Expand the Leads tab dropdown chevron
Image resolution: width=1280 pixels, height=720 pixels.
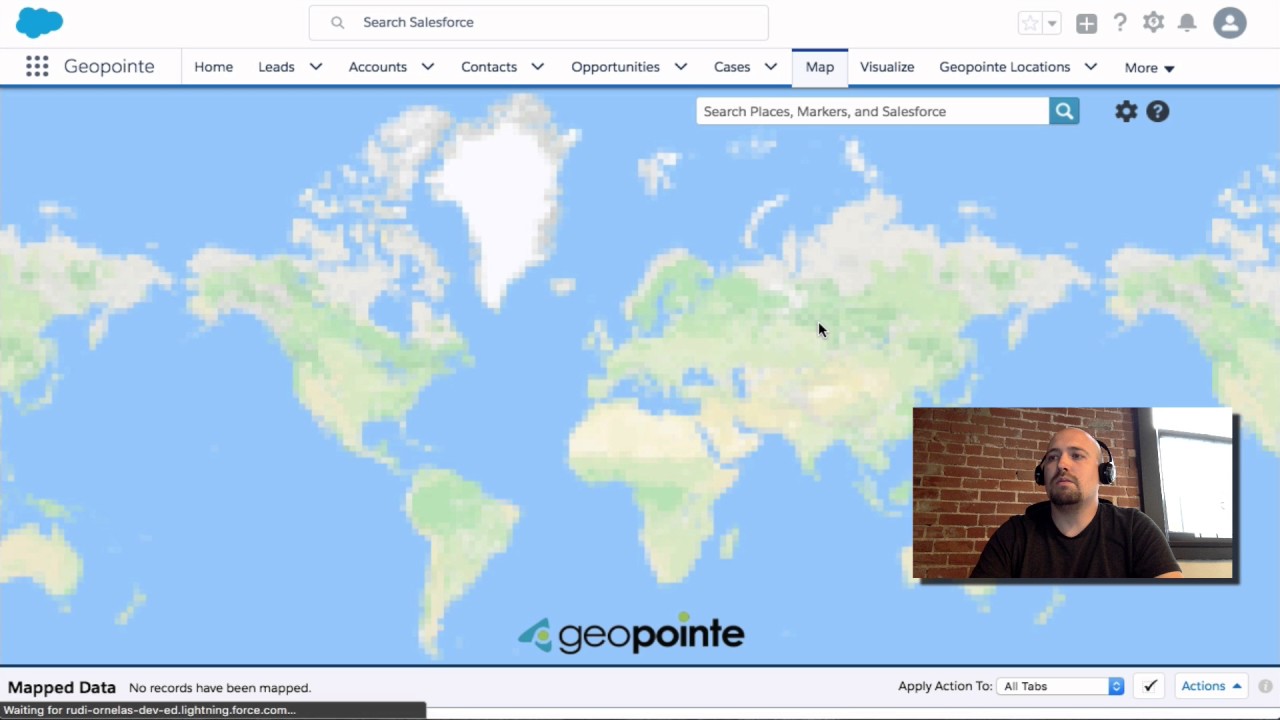click(x=316, y=67)
